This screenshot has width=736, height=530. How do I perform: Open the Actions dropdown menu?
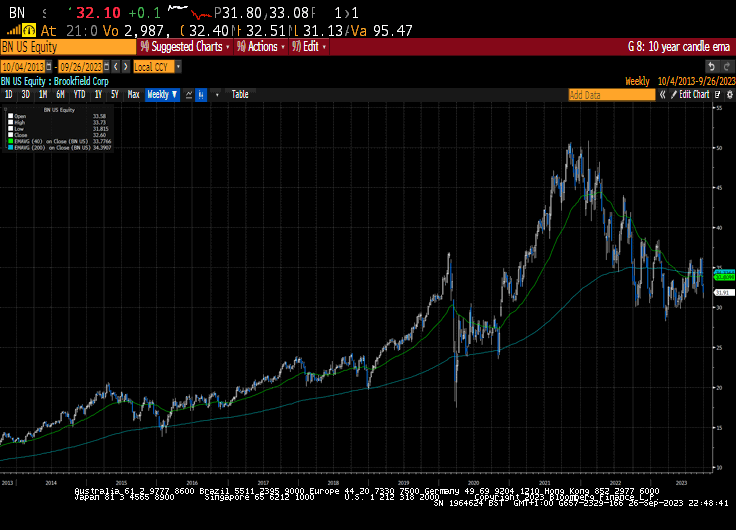point(261,46)
